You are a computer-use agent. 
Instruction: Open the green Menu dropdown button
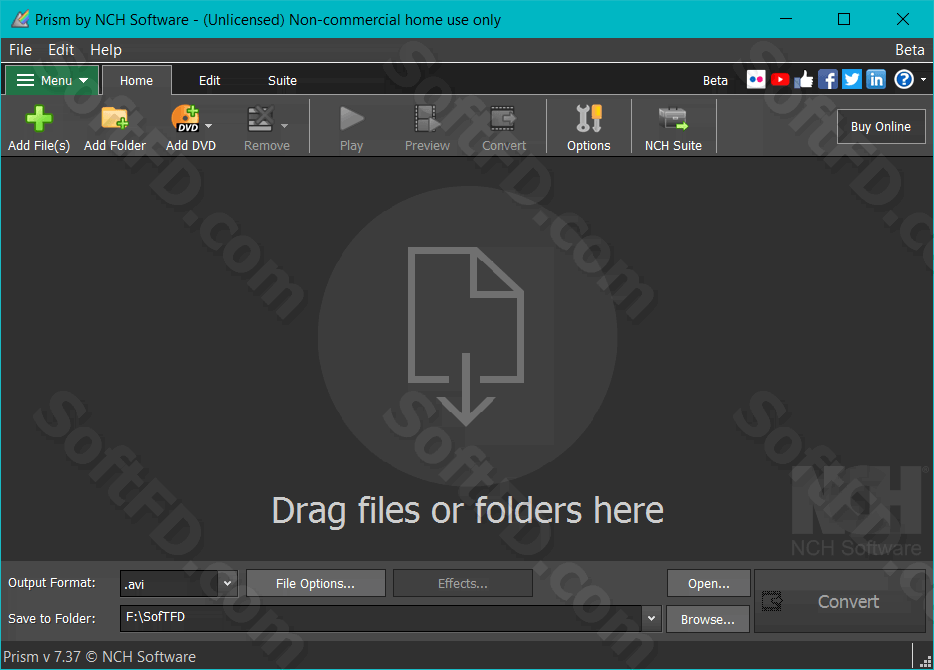coord(52,80)
